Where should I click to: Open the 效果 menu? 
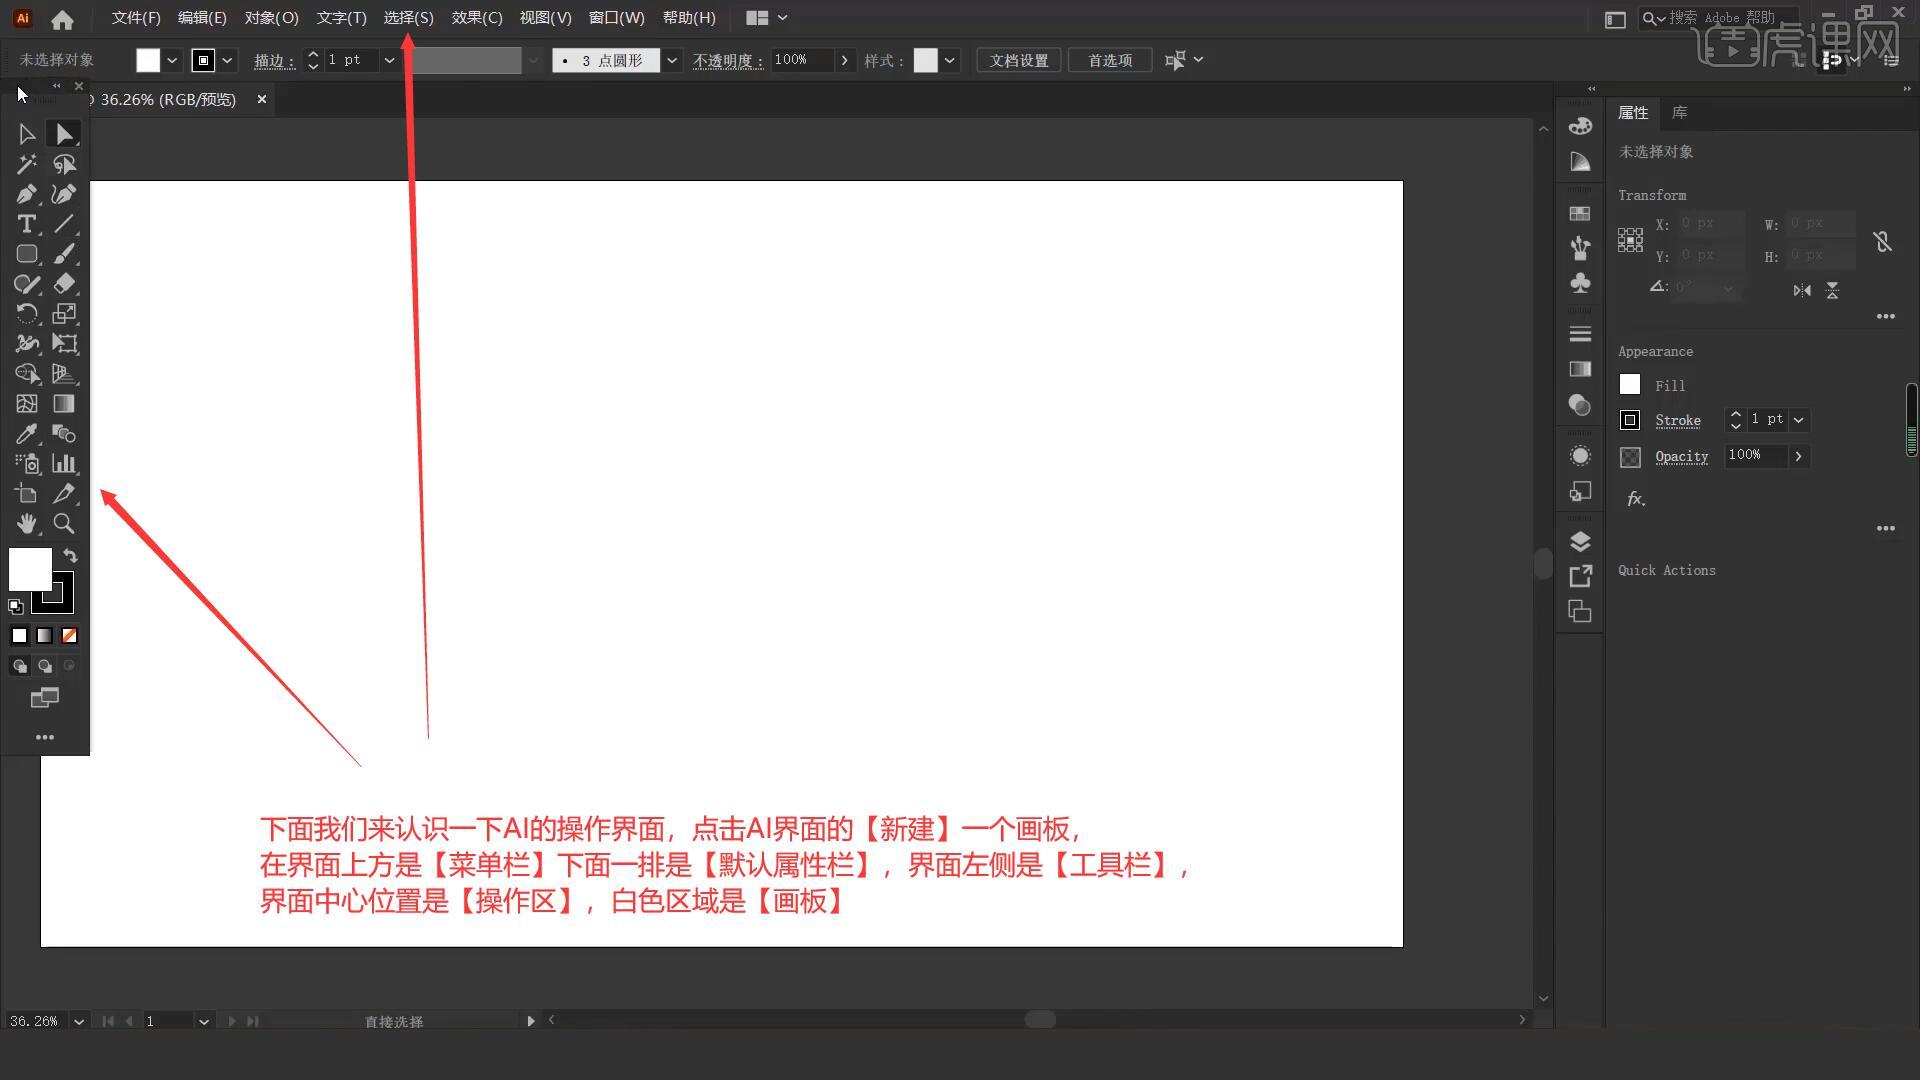click(x=476, y=17)
